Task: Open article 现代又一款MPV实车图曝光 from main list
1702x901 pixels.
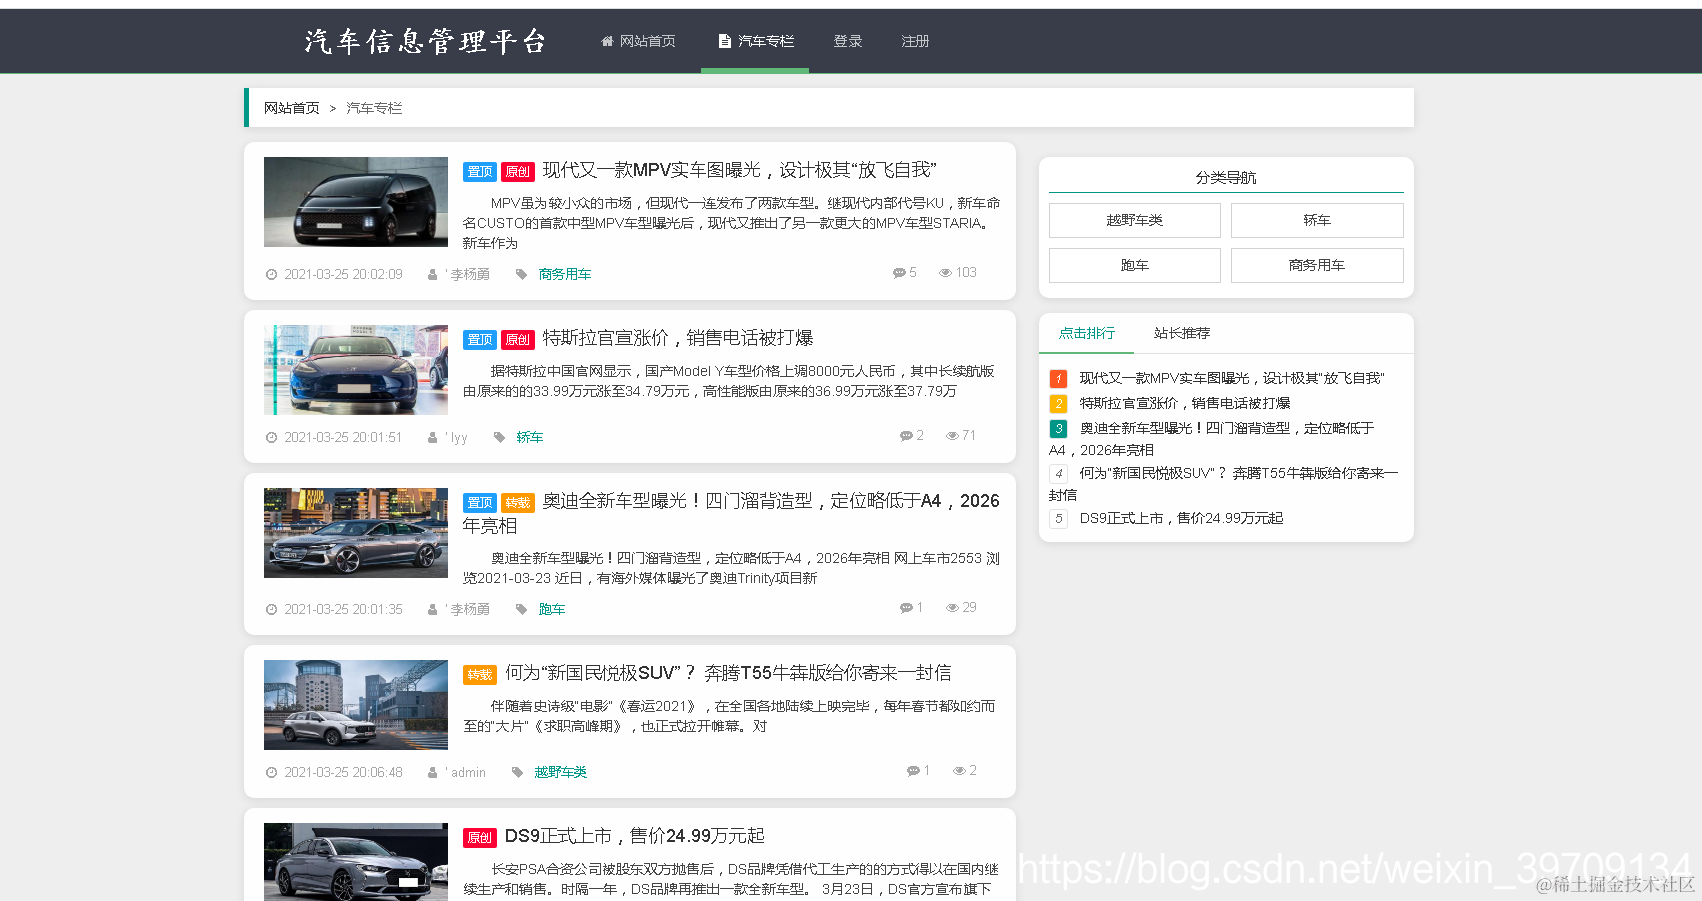Action: pyautogui.click(x=739, y=170)
